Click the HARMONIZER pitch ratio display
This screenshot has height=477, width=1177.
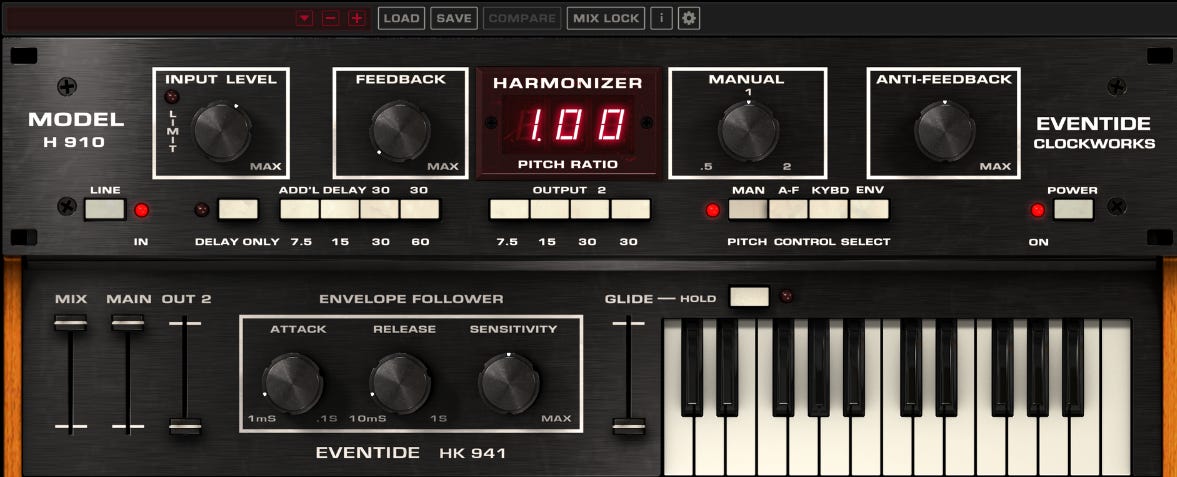point(568,124)
